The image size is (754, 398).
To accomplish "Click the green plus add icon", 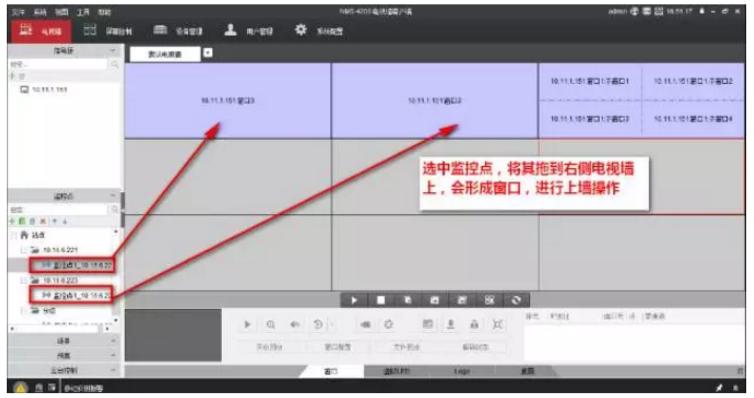I will pos(13,221).
